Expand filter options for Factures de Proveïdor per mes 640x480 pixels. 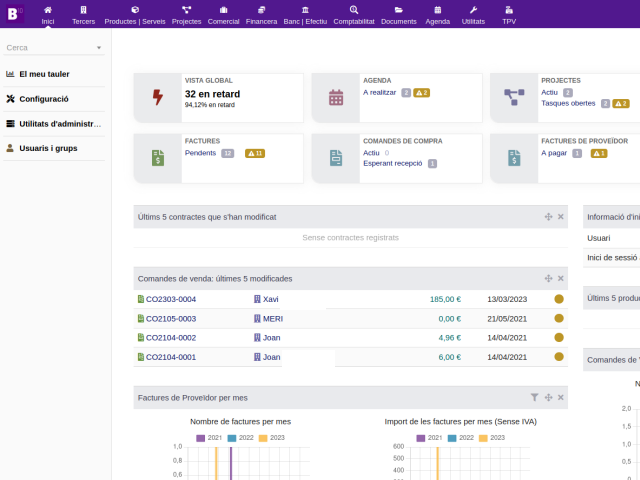(534, 398)
